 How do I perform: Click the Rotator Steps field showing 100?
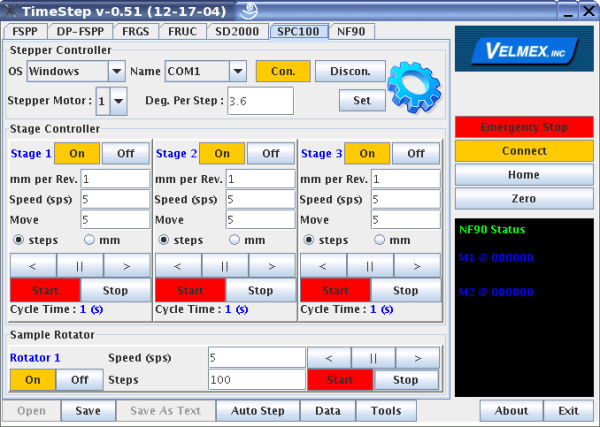(x=257, y=380)
